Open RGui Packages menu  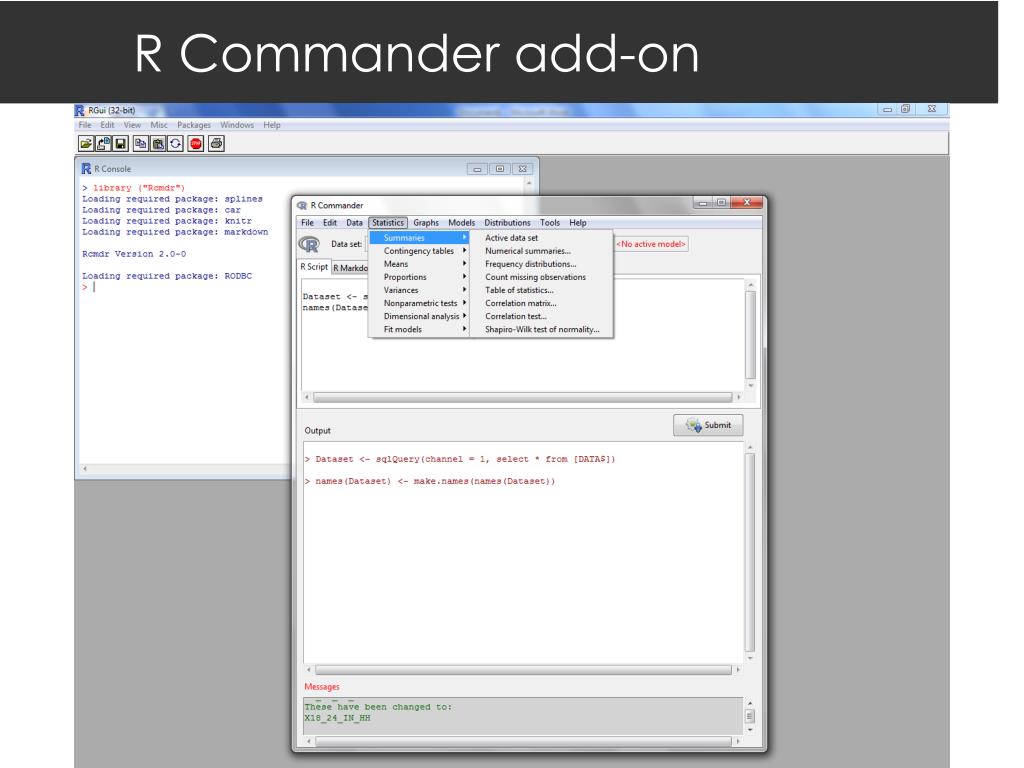point(194,125)
